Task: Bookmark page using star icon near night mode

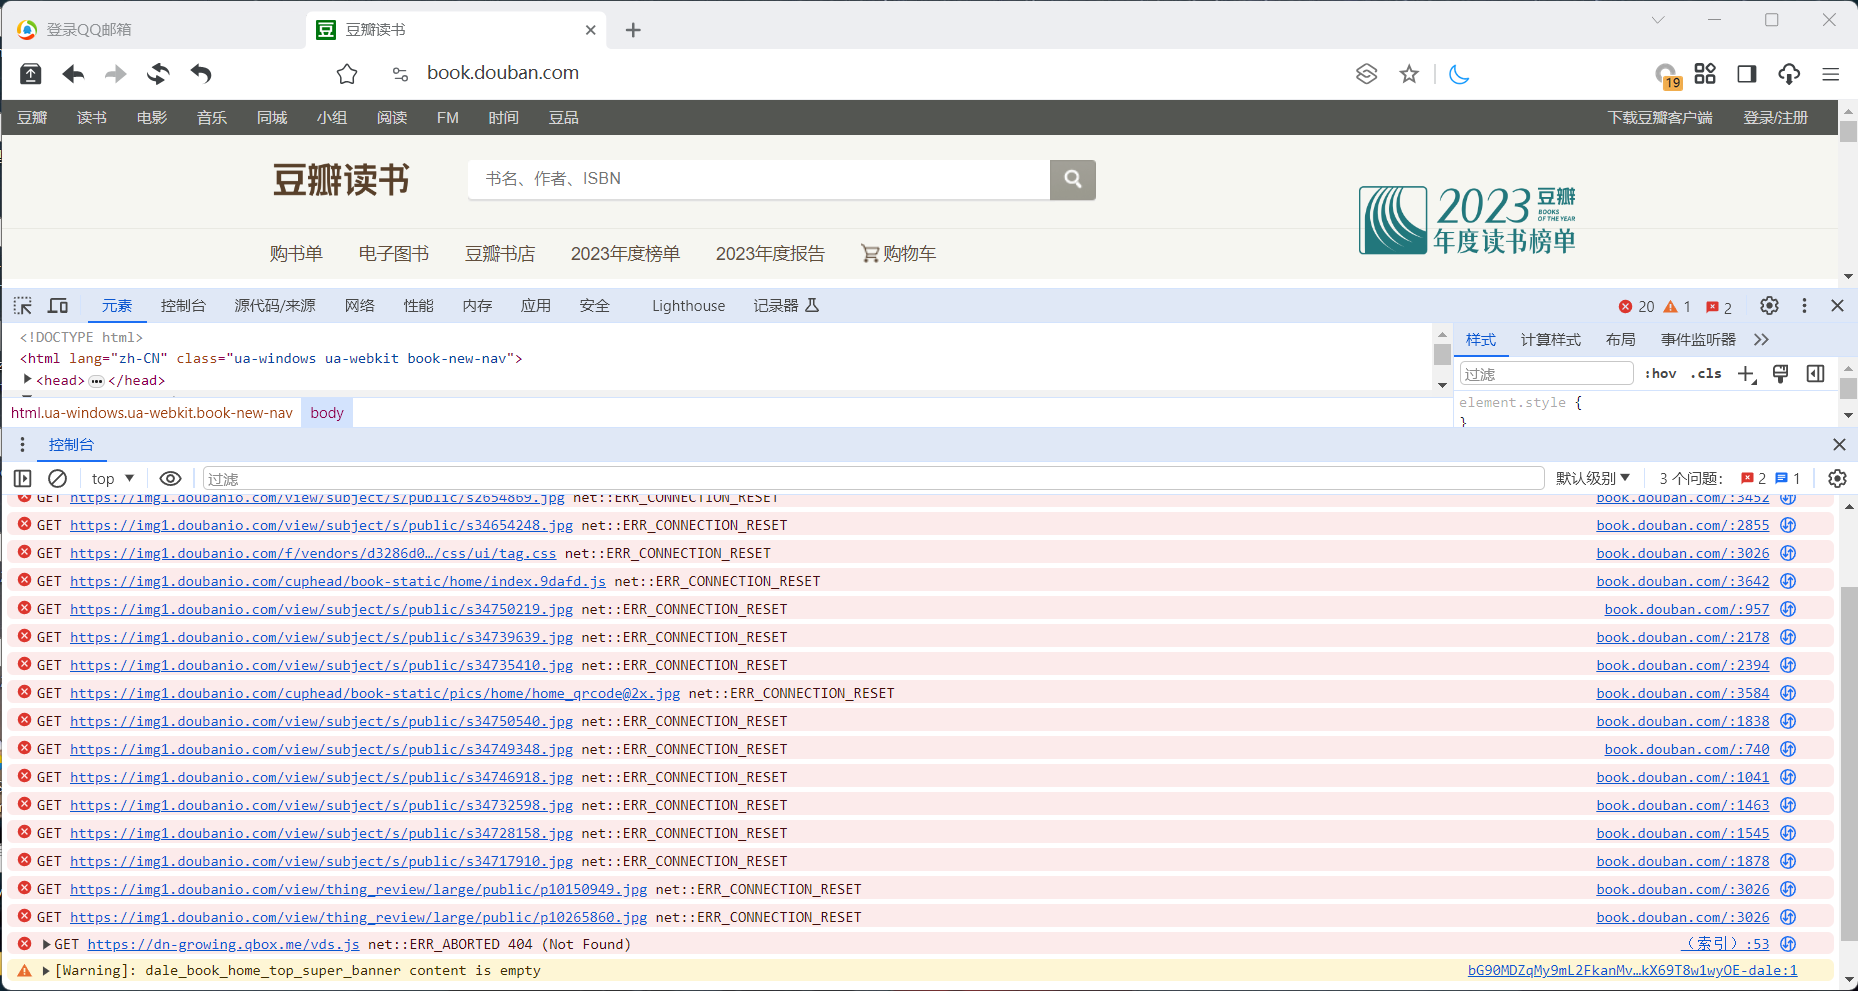Action: coord(1409,74)
